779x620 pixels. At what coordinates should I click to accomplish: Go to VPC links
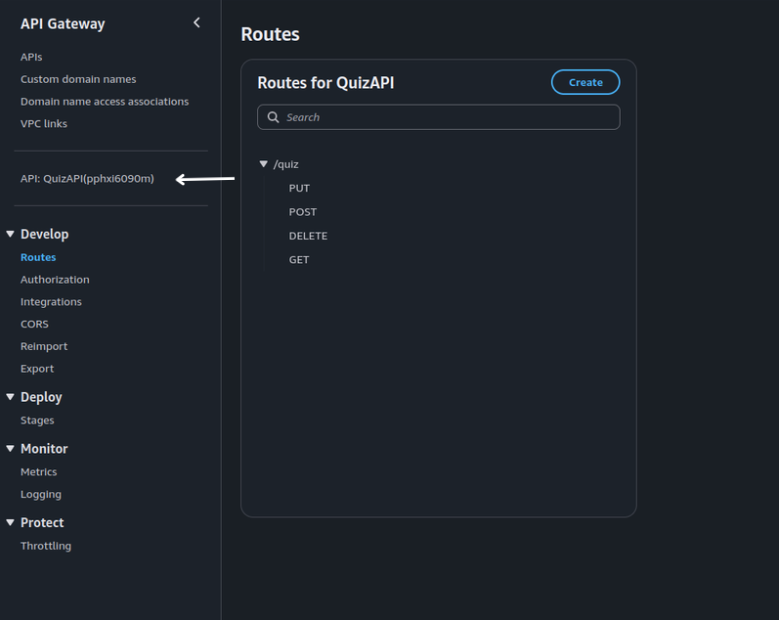coord(44,124)
